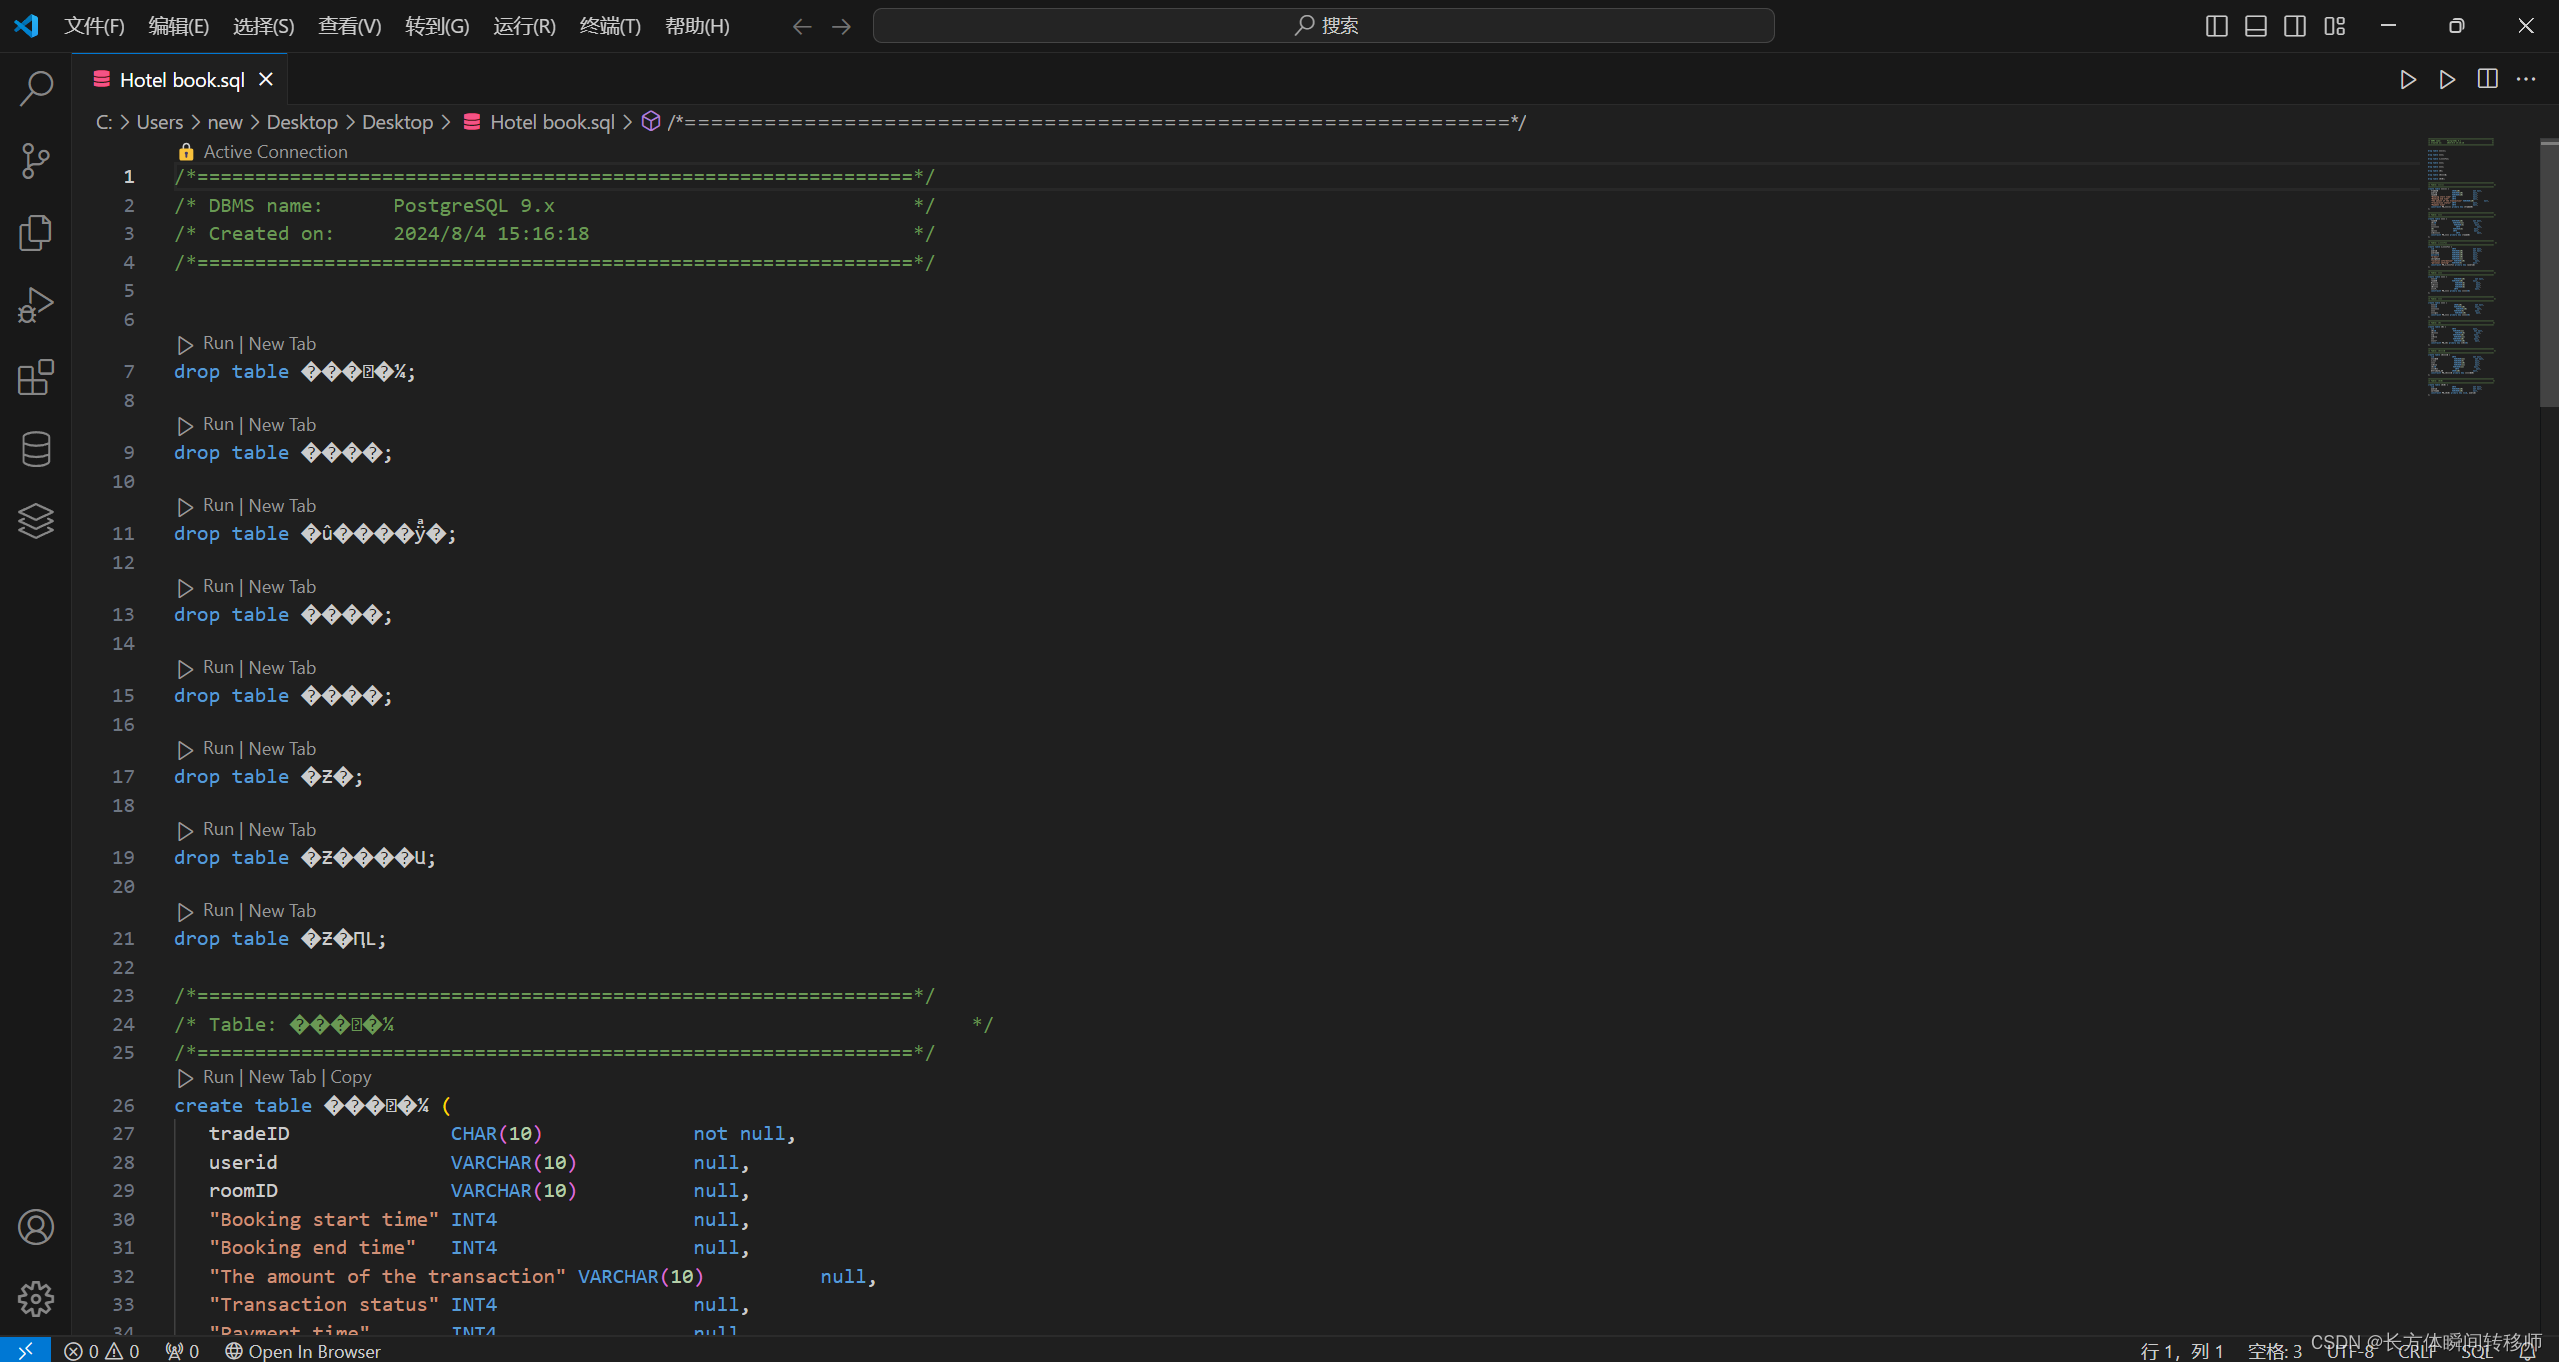Click line number 26 in the gutter
This screenshot has height=1362, width=2559.
point(123,1105)
